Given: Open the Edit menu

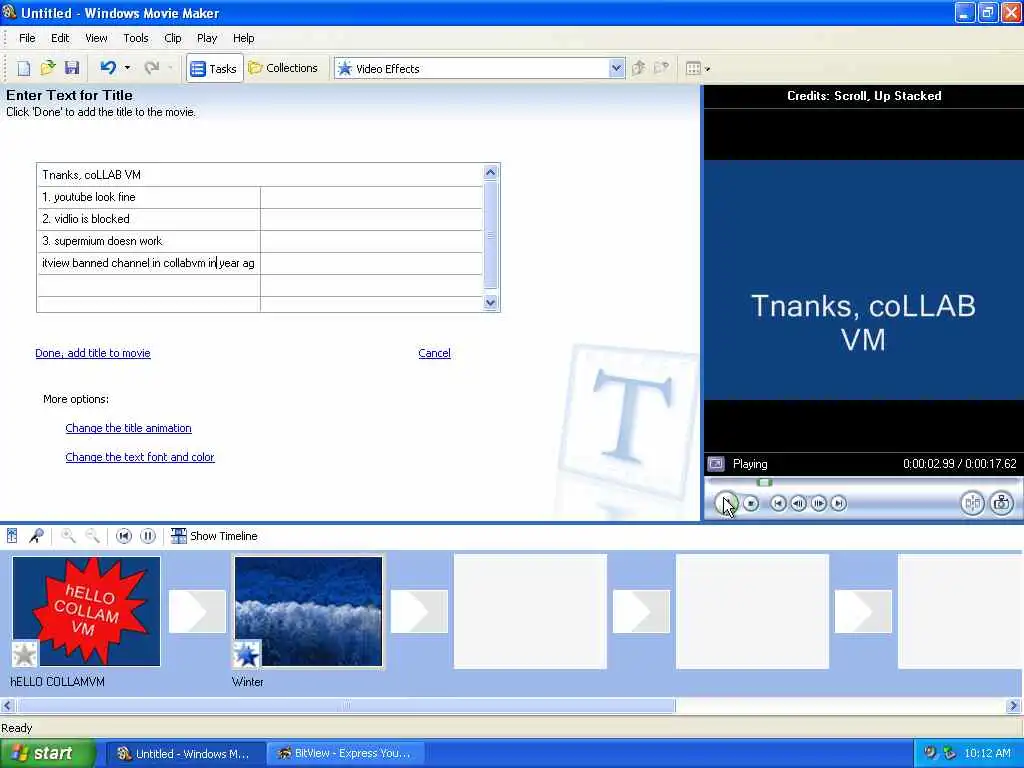Looking at the screenshot, I should pyautogui.click(x=60, y=38).
